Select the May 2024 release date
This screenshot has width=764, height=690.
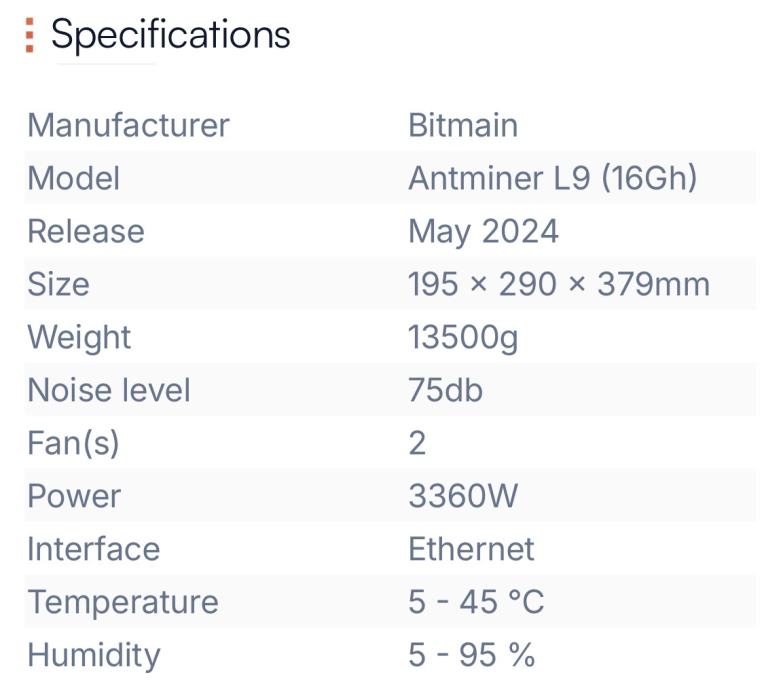pos(483,231)
